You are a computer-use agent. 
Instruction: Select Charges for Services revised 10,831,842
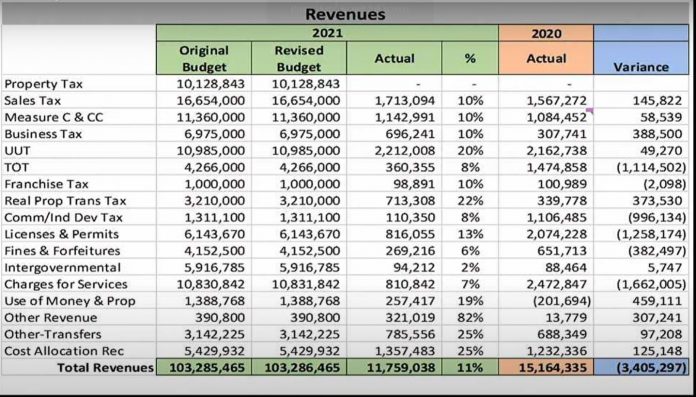pos(306,284)
